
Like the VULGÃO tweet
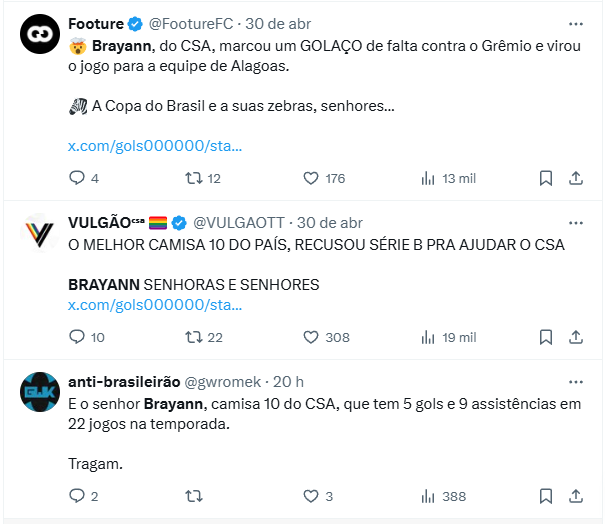click(x=311, y=337)
